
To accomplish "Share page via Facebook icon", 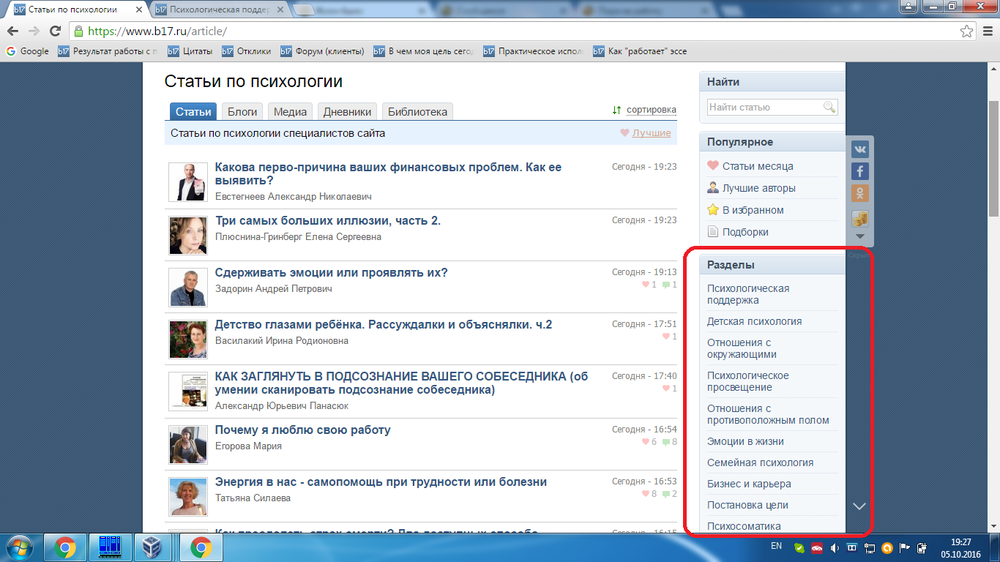I will (x=859, y=172).
